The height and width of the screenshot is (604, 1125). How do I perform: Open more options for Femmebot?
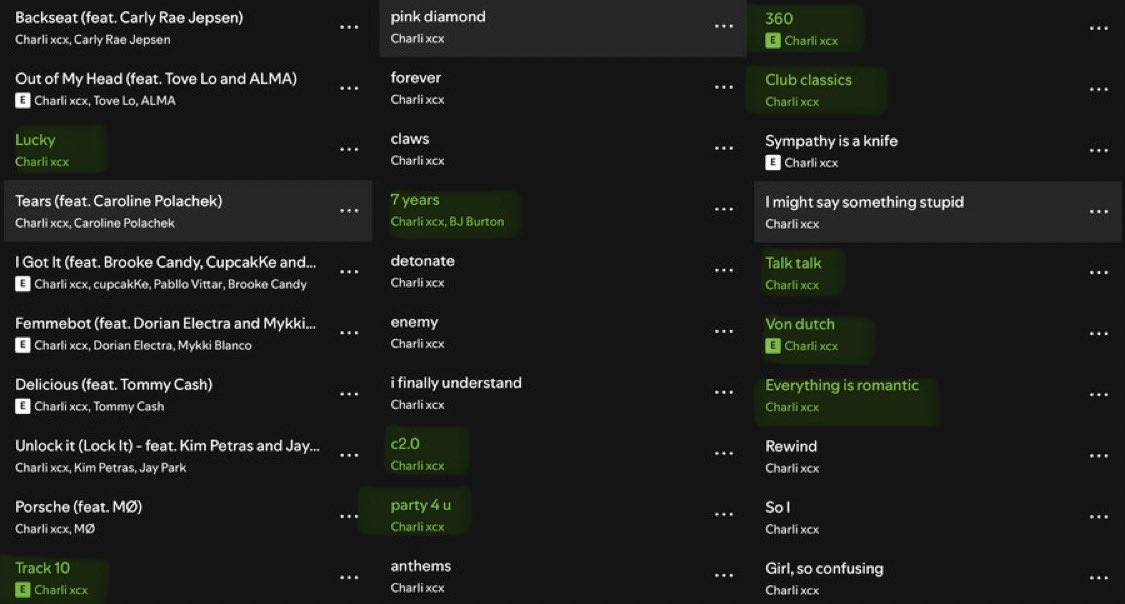349,333
